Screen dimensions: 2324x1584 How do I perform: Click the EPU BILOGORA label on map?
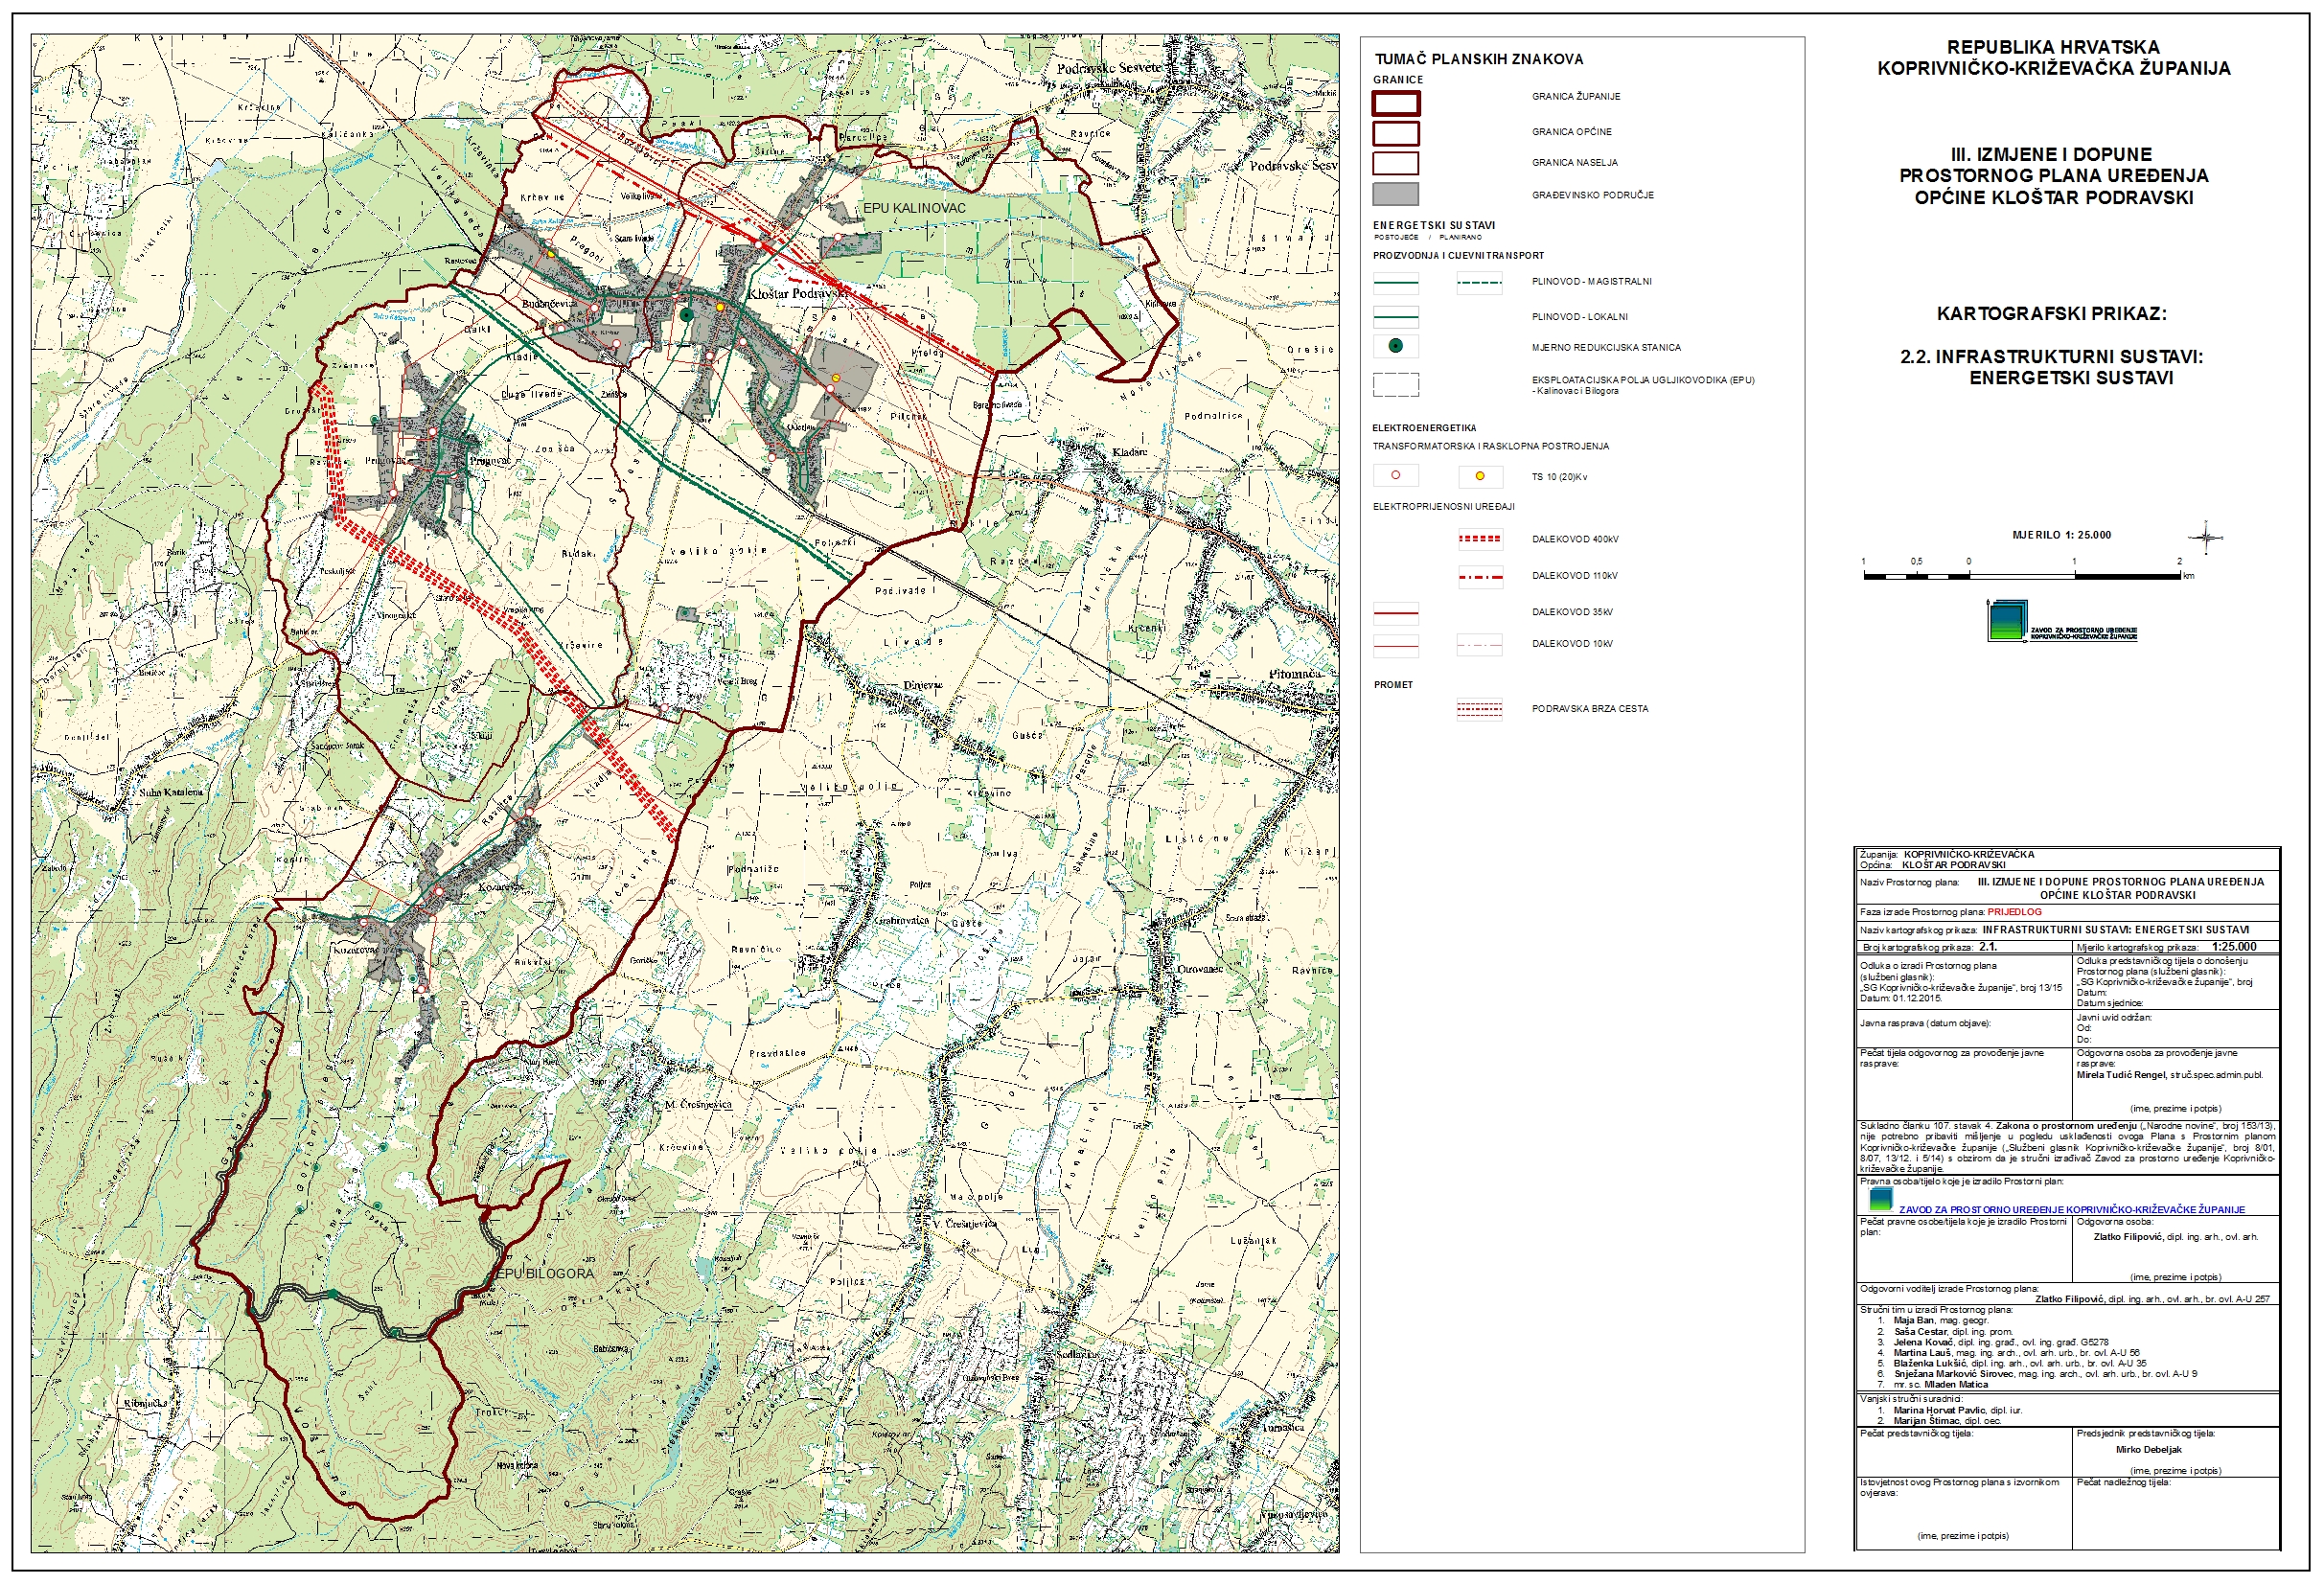[x=545, y=1274]
